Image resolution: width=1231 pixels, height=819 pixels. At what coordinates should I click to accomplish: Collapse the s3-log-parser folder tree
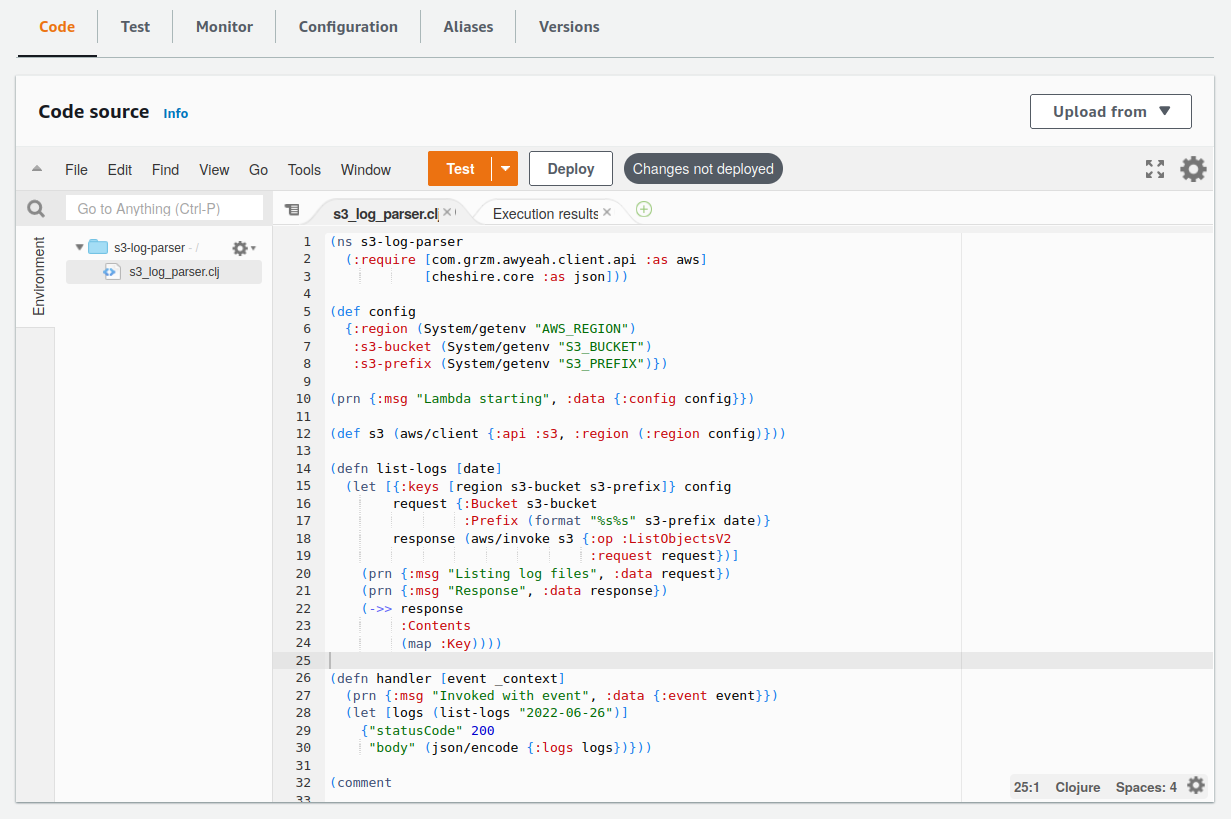tap(79, 247)
